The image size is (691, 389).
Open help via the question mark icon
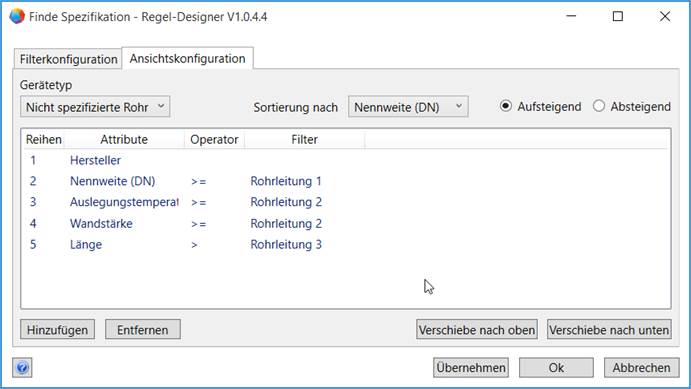tap(22, 367)
